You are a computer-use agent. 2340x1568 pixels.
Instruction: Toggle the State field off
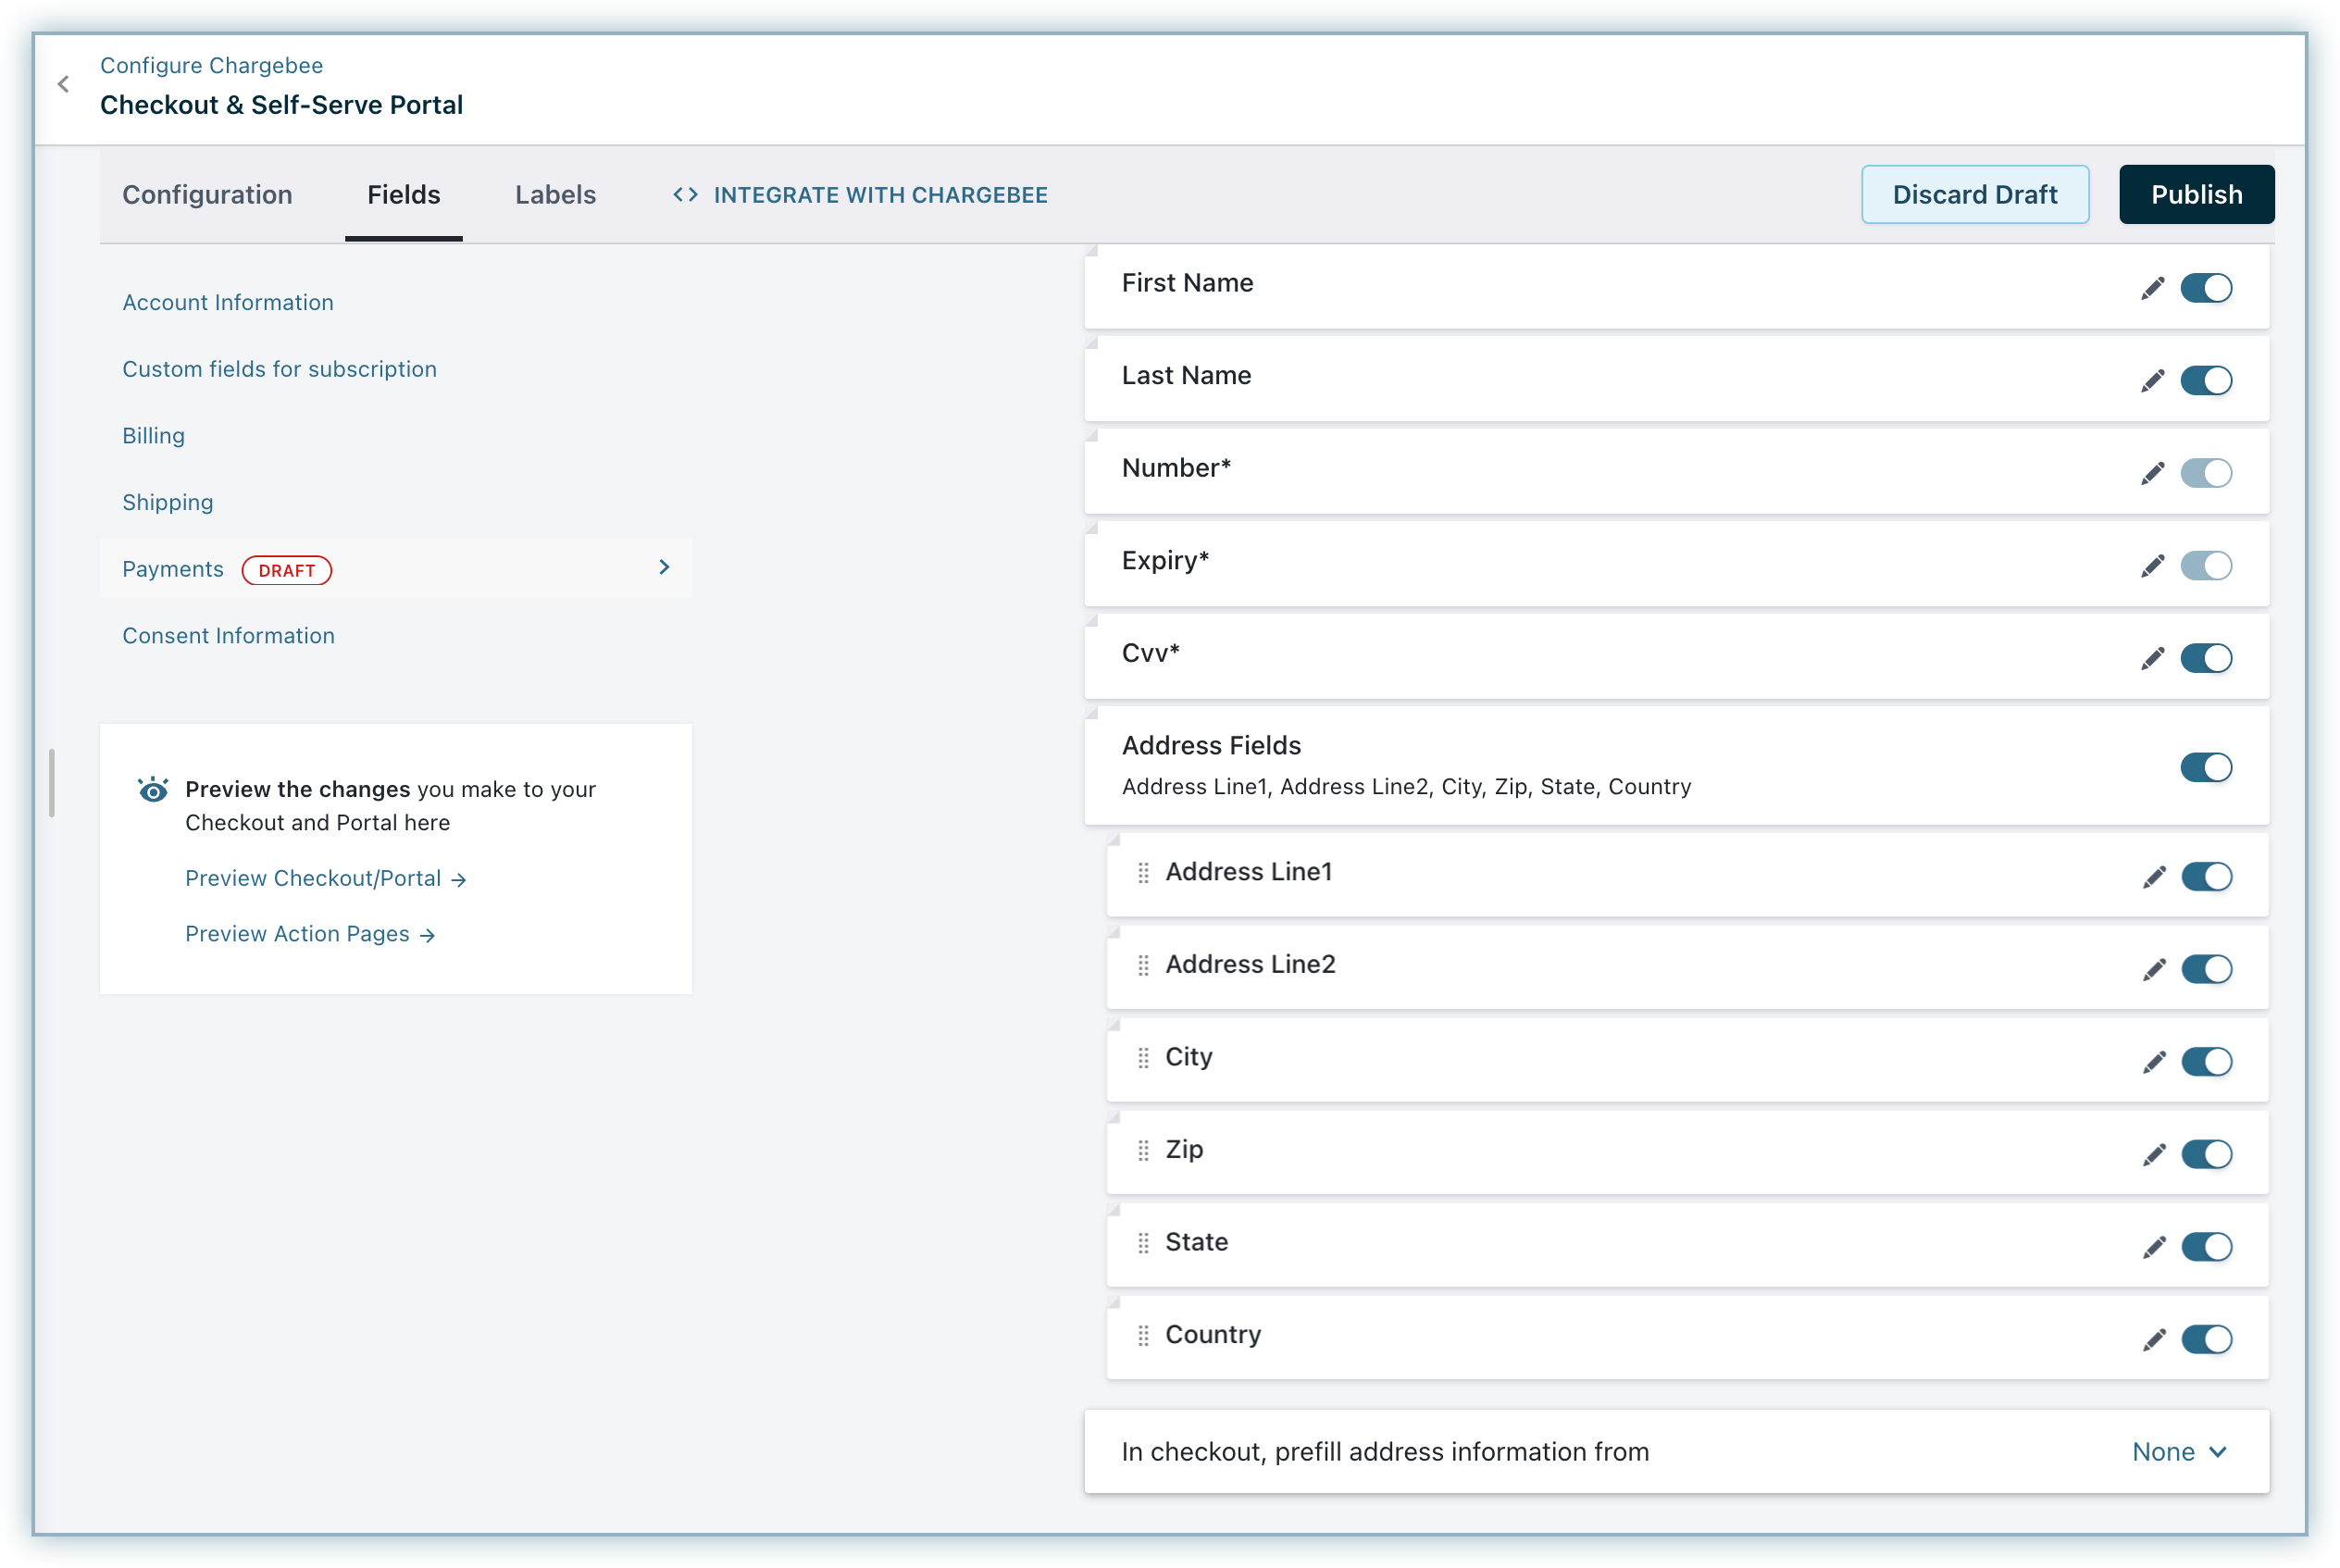[x=2206, y=1247]
